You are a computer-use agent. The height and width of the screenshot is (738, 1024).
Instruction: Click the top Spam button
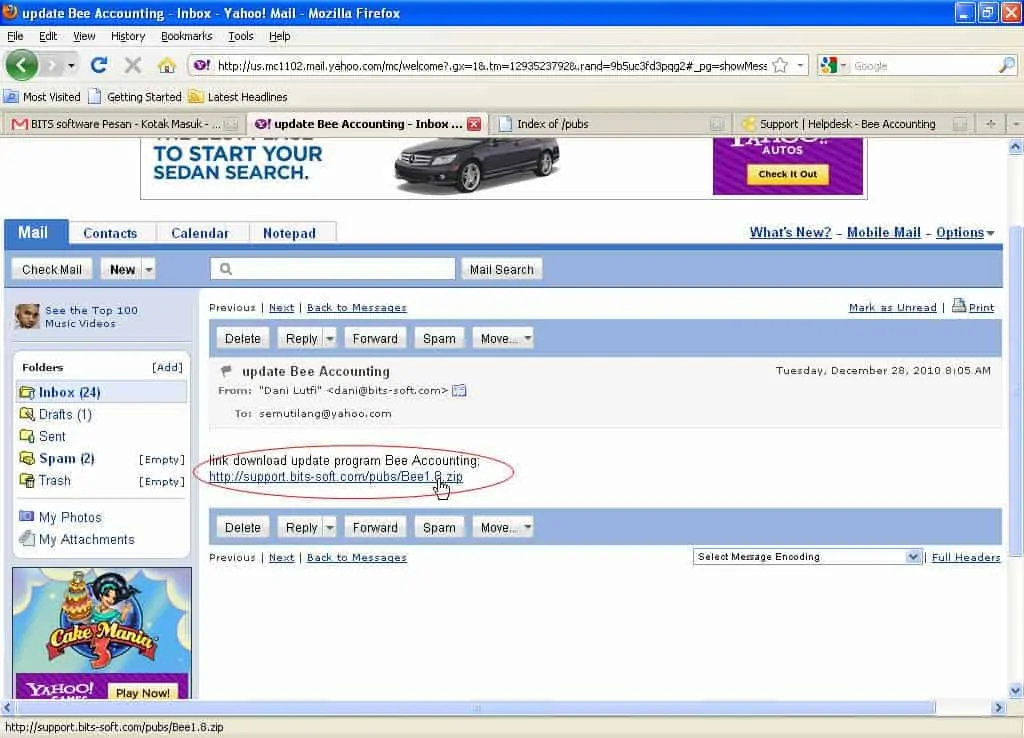click(440, 338)
